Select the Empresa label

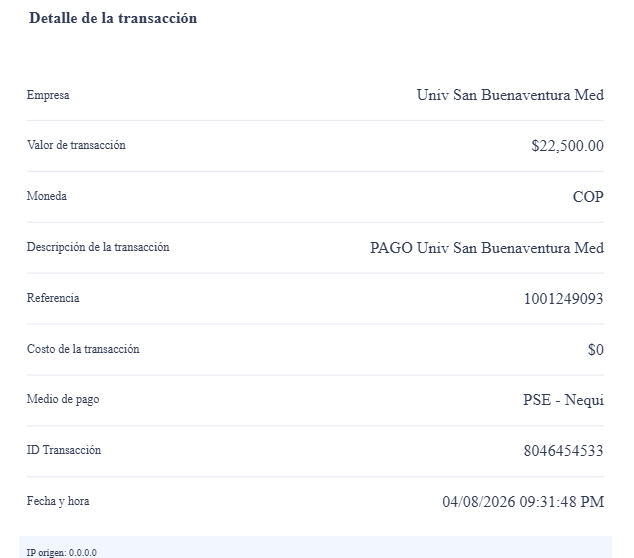pos(48,95)
